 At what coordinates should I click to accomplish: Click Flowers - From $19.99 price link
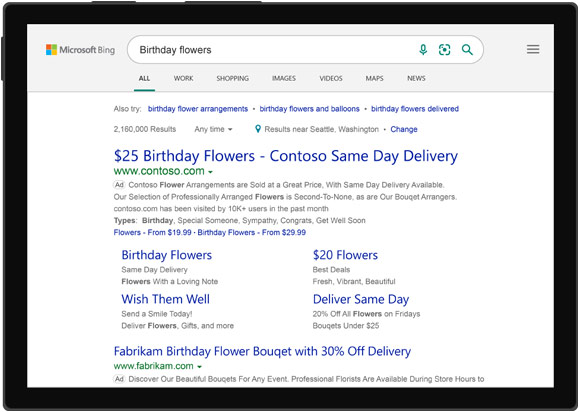coord(153,232)
